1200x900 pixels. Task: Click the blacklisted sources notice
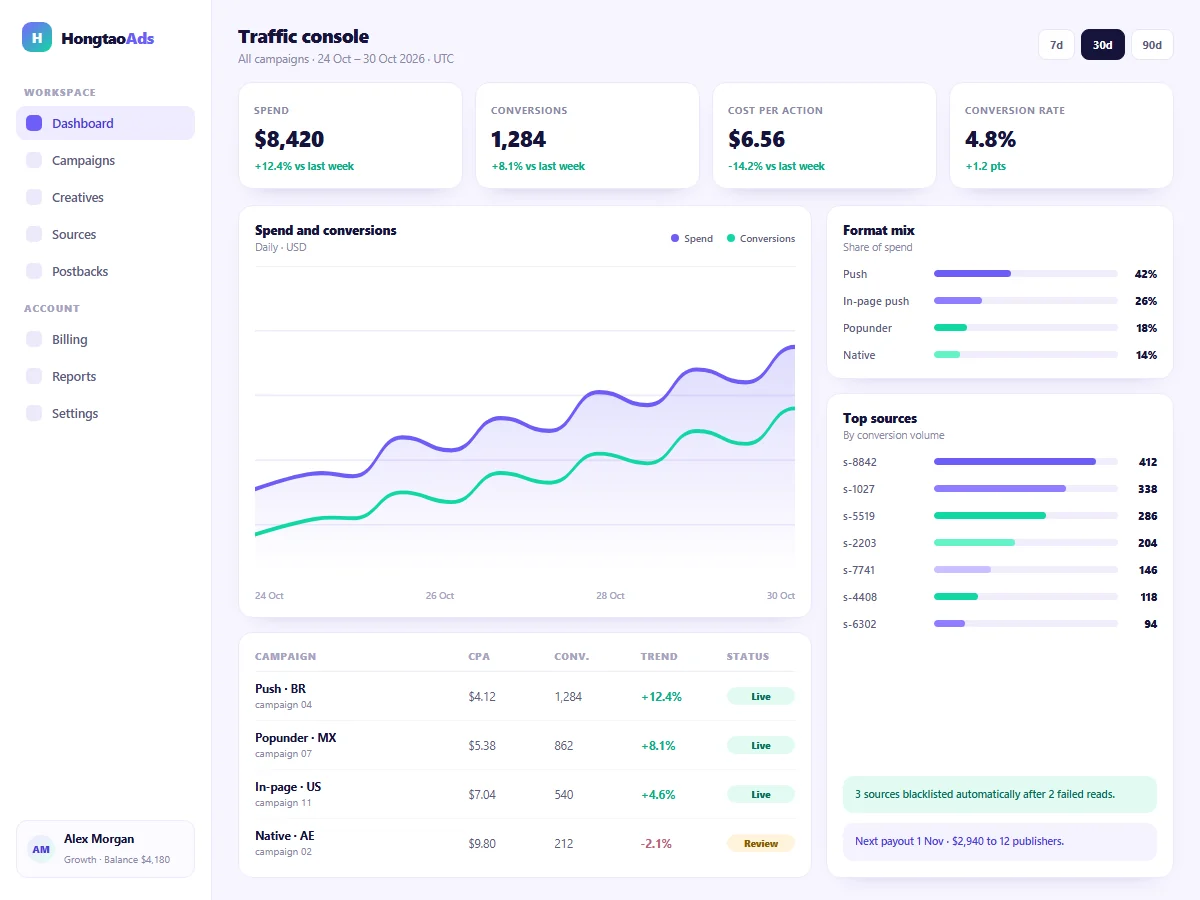pyautogui.click(x=1000, y=794)
